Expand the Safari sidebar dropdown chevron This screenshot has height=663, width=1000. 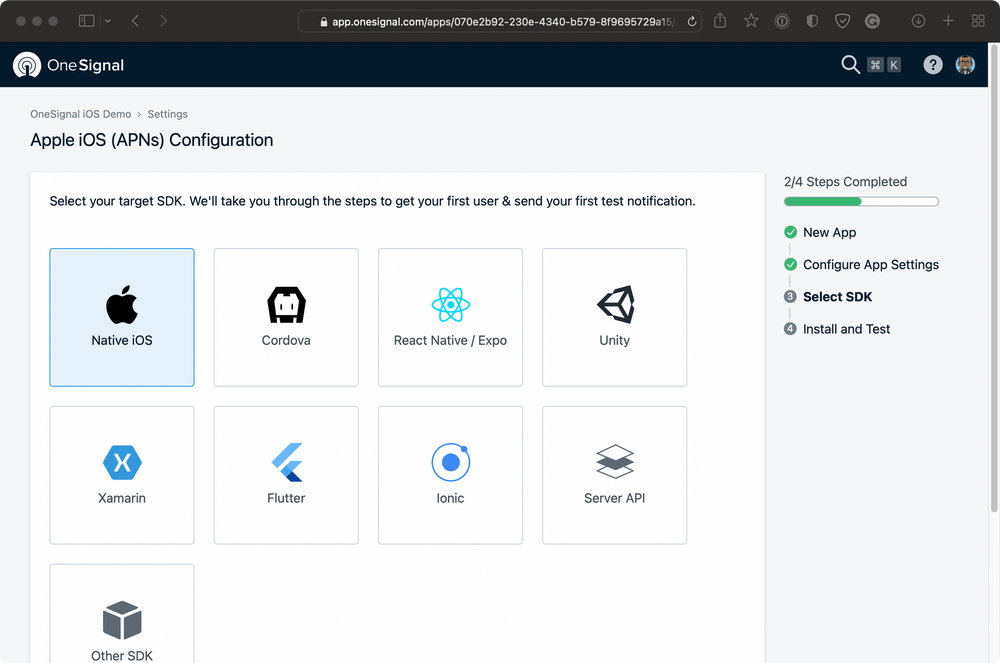(108, 21)
